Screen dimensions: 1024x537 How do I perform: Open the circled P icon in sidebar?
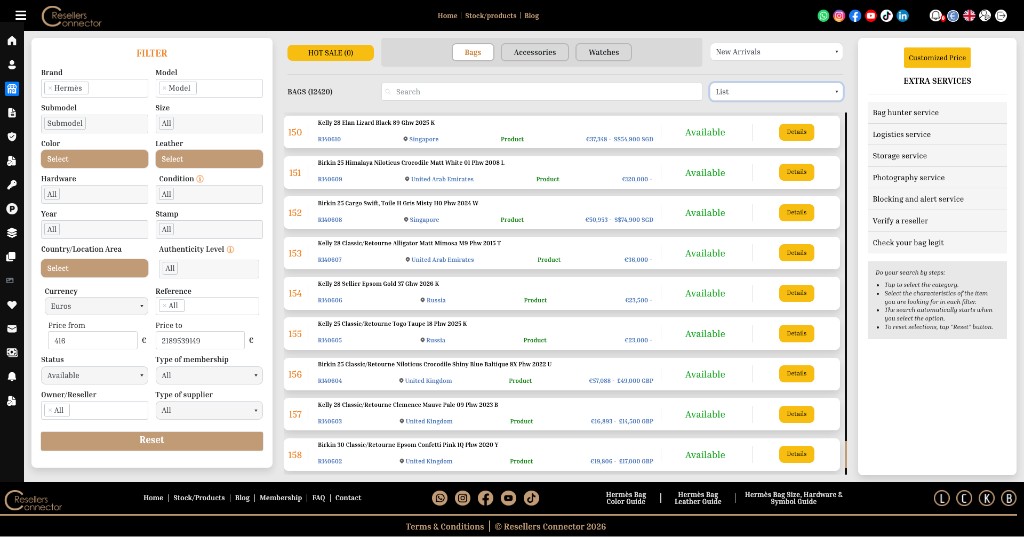(x=12, y=209)
